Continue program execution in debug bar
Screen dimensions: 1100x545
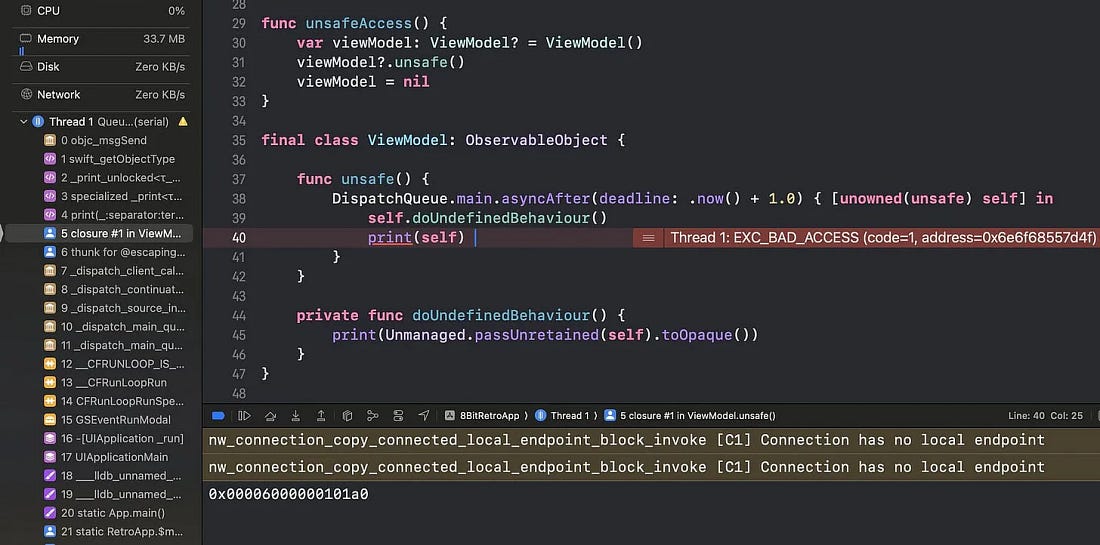coord(244,416)
